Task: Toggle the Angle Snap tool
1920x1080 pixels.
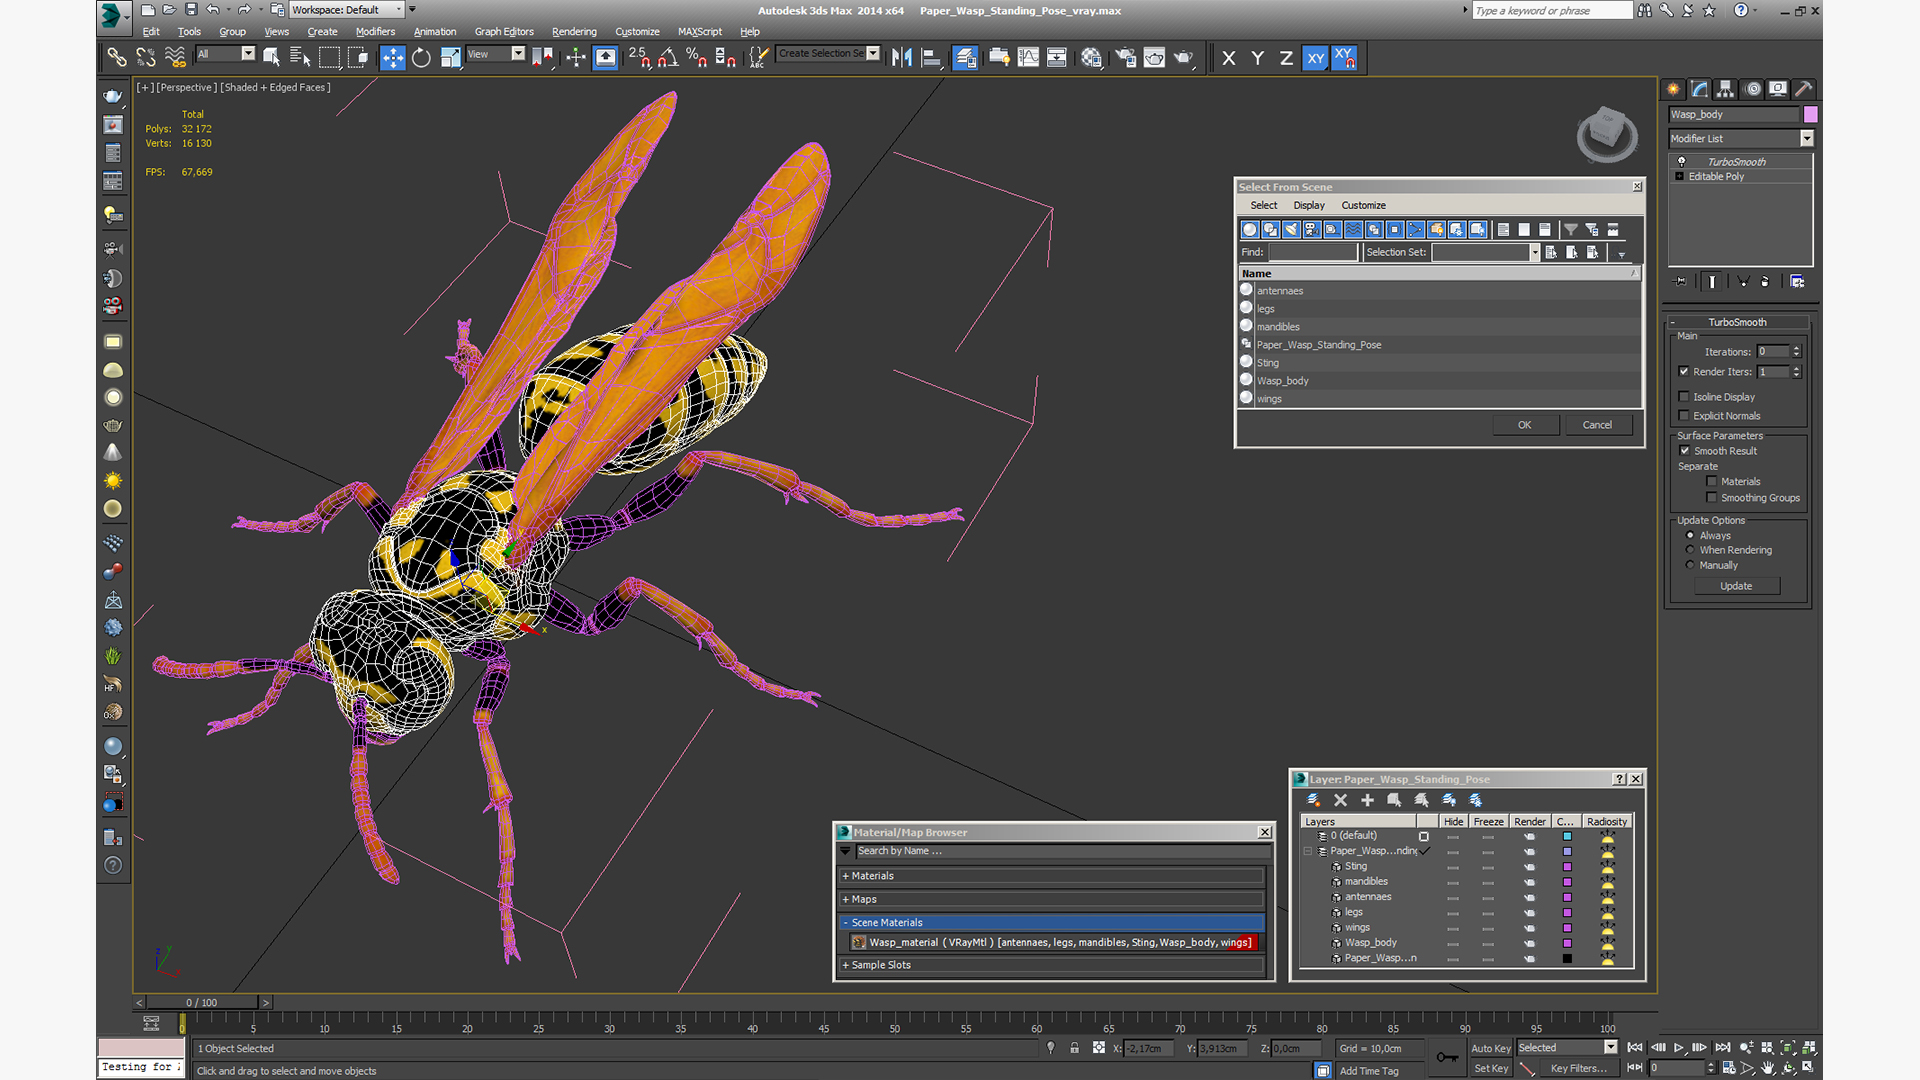Action: (668, 58)
